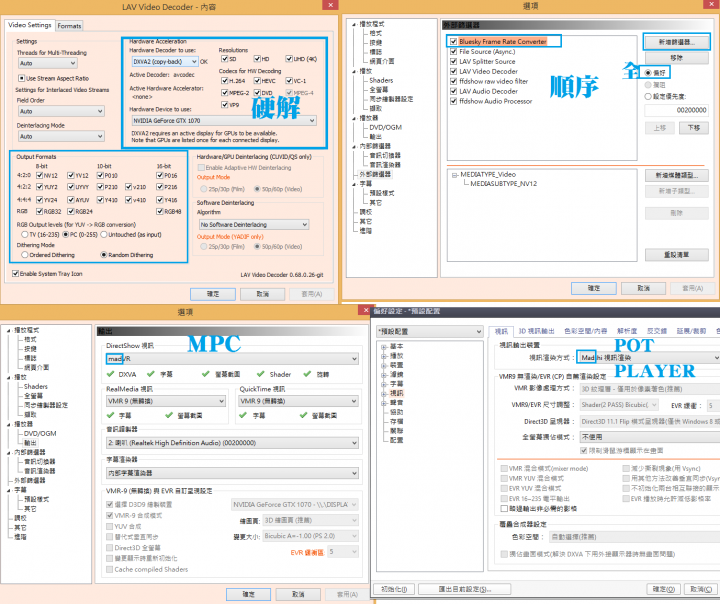Open the Shader(2 PASS) Bicubic resize dropdown
Screen dimensions: 720x604
coord(619,405)
